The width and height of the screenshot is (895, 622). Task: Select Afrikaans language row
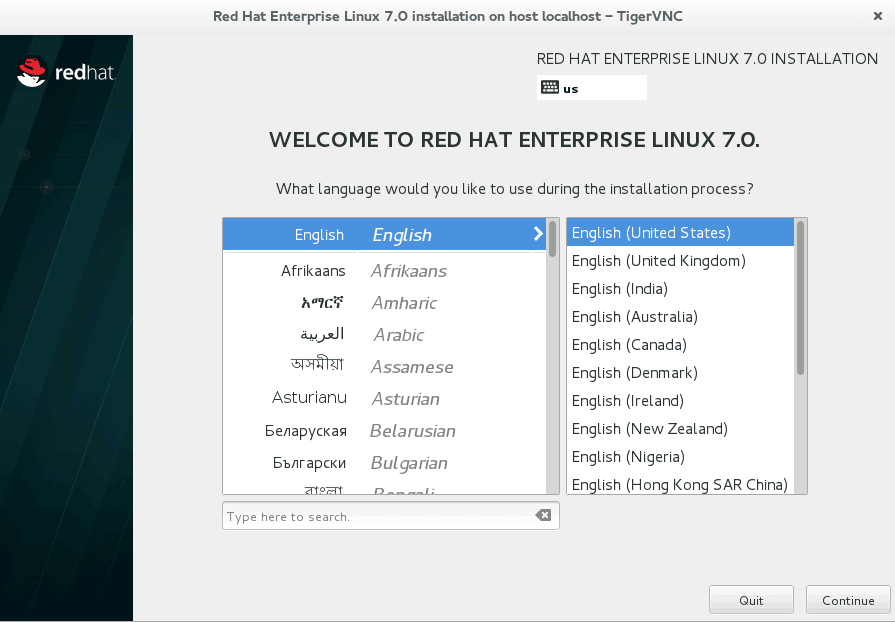point(384,270)
